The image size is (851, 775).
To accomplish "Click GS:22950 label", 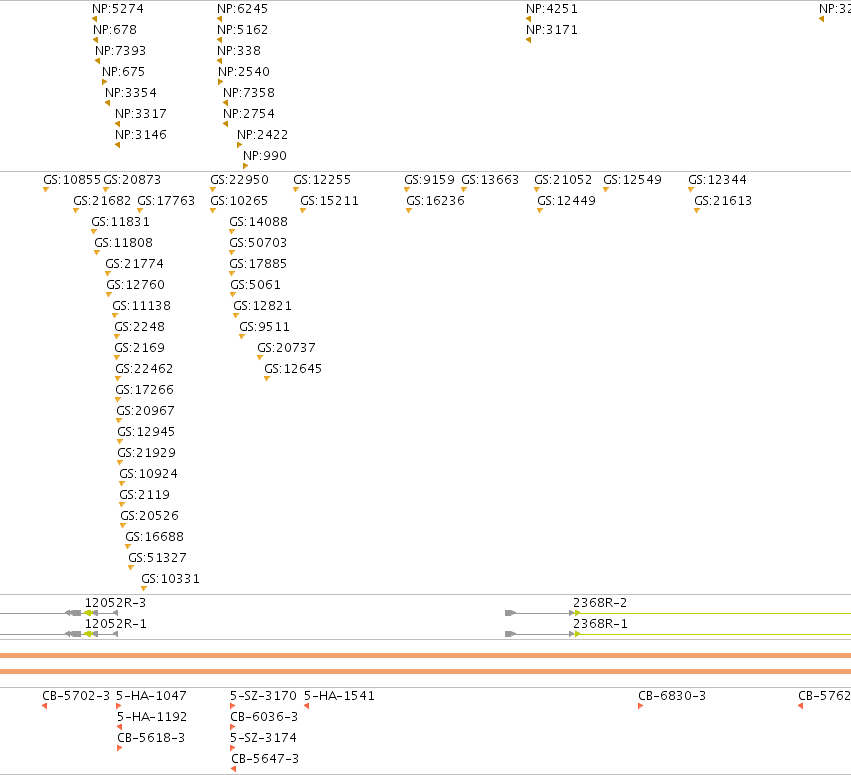I will (239, 180).
